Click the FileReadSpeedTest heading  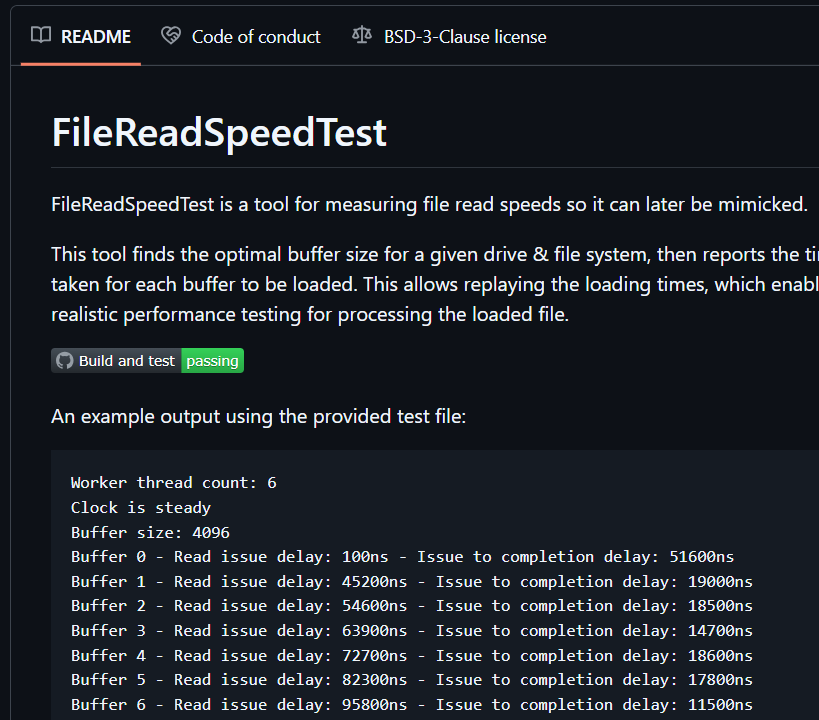pyautogui.click(x=218, y=131)
